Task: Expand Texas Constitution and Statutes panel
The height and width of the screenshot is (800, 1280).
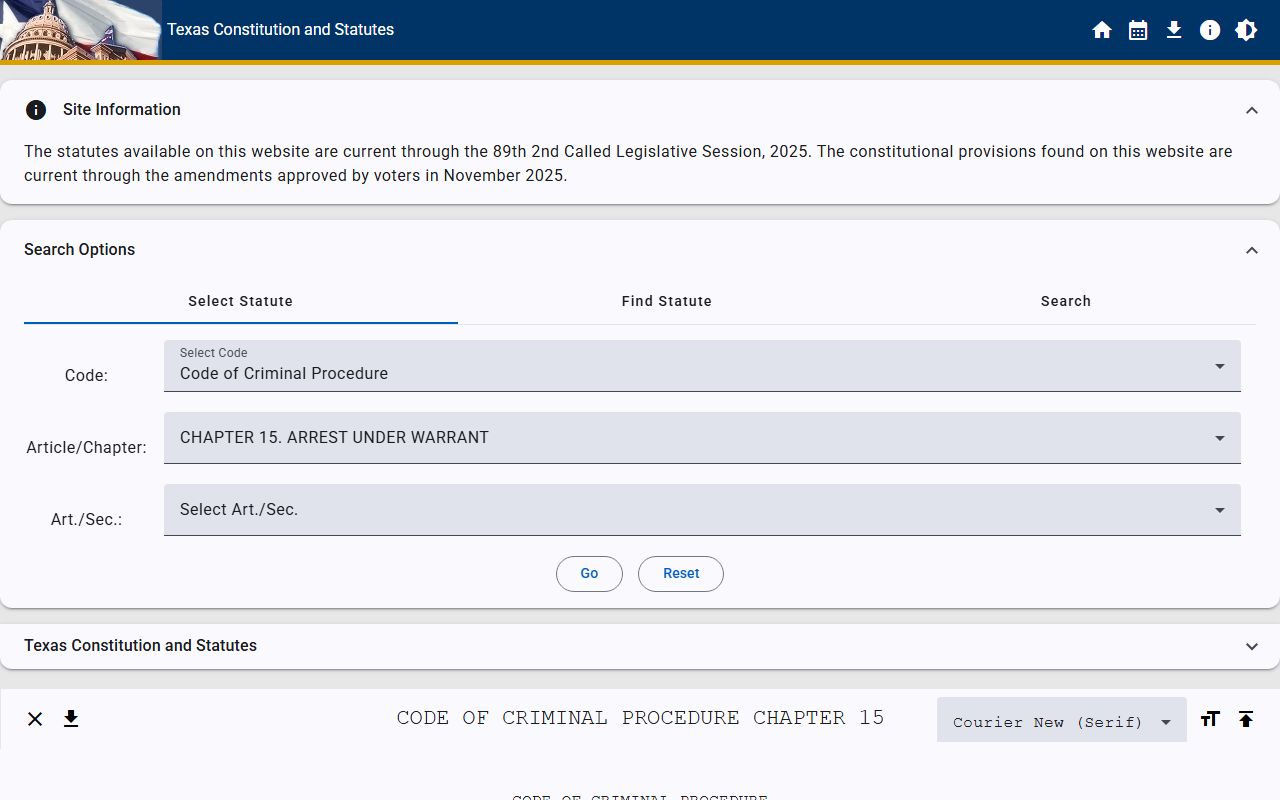Action: pyautogui.click(x=1252, y=646)
